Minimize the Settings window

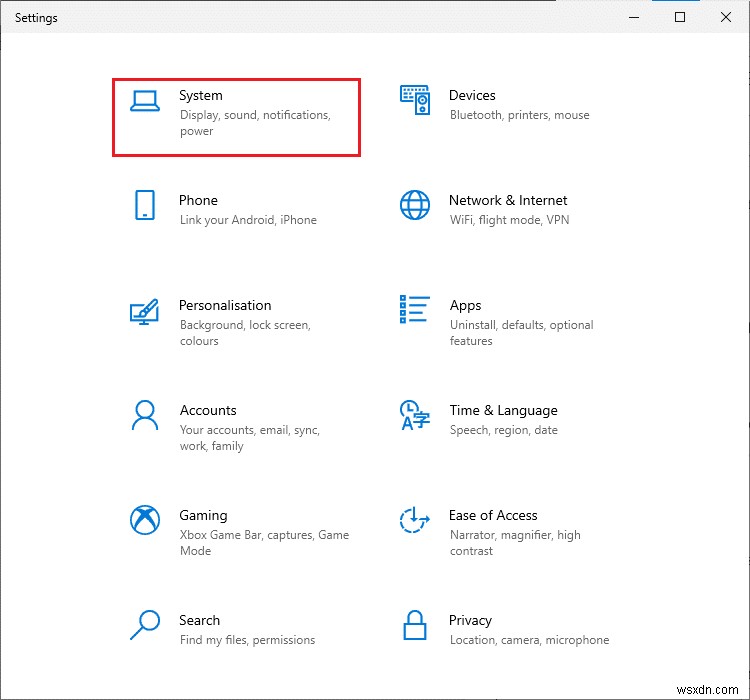tap(634, 17)
